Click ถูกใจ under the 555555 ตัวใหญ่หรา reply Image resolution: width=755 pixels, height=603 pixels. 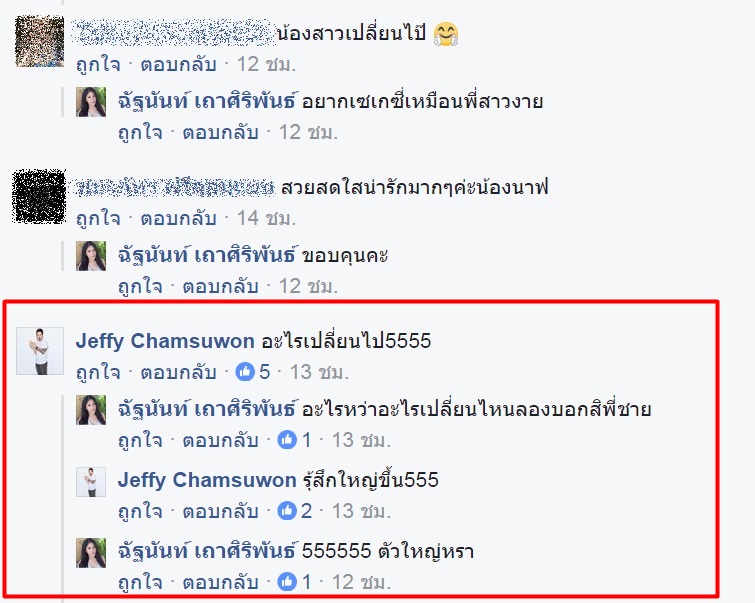140,582
